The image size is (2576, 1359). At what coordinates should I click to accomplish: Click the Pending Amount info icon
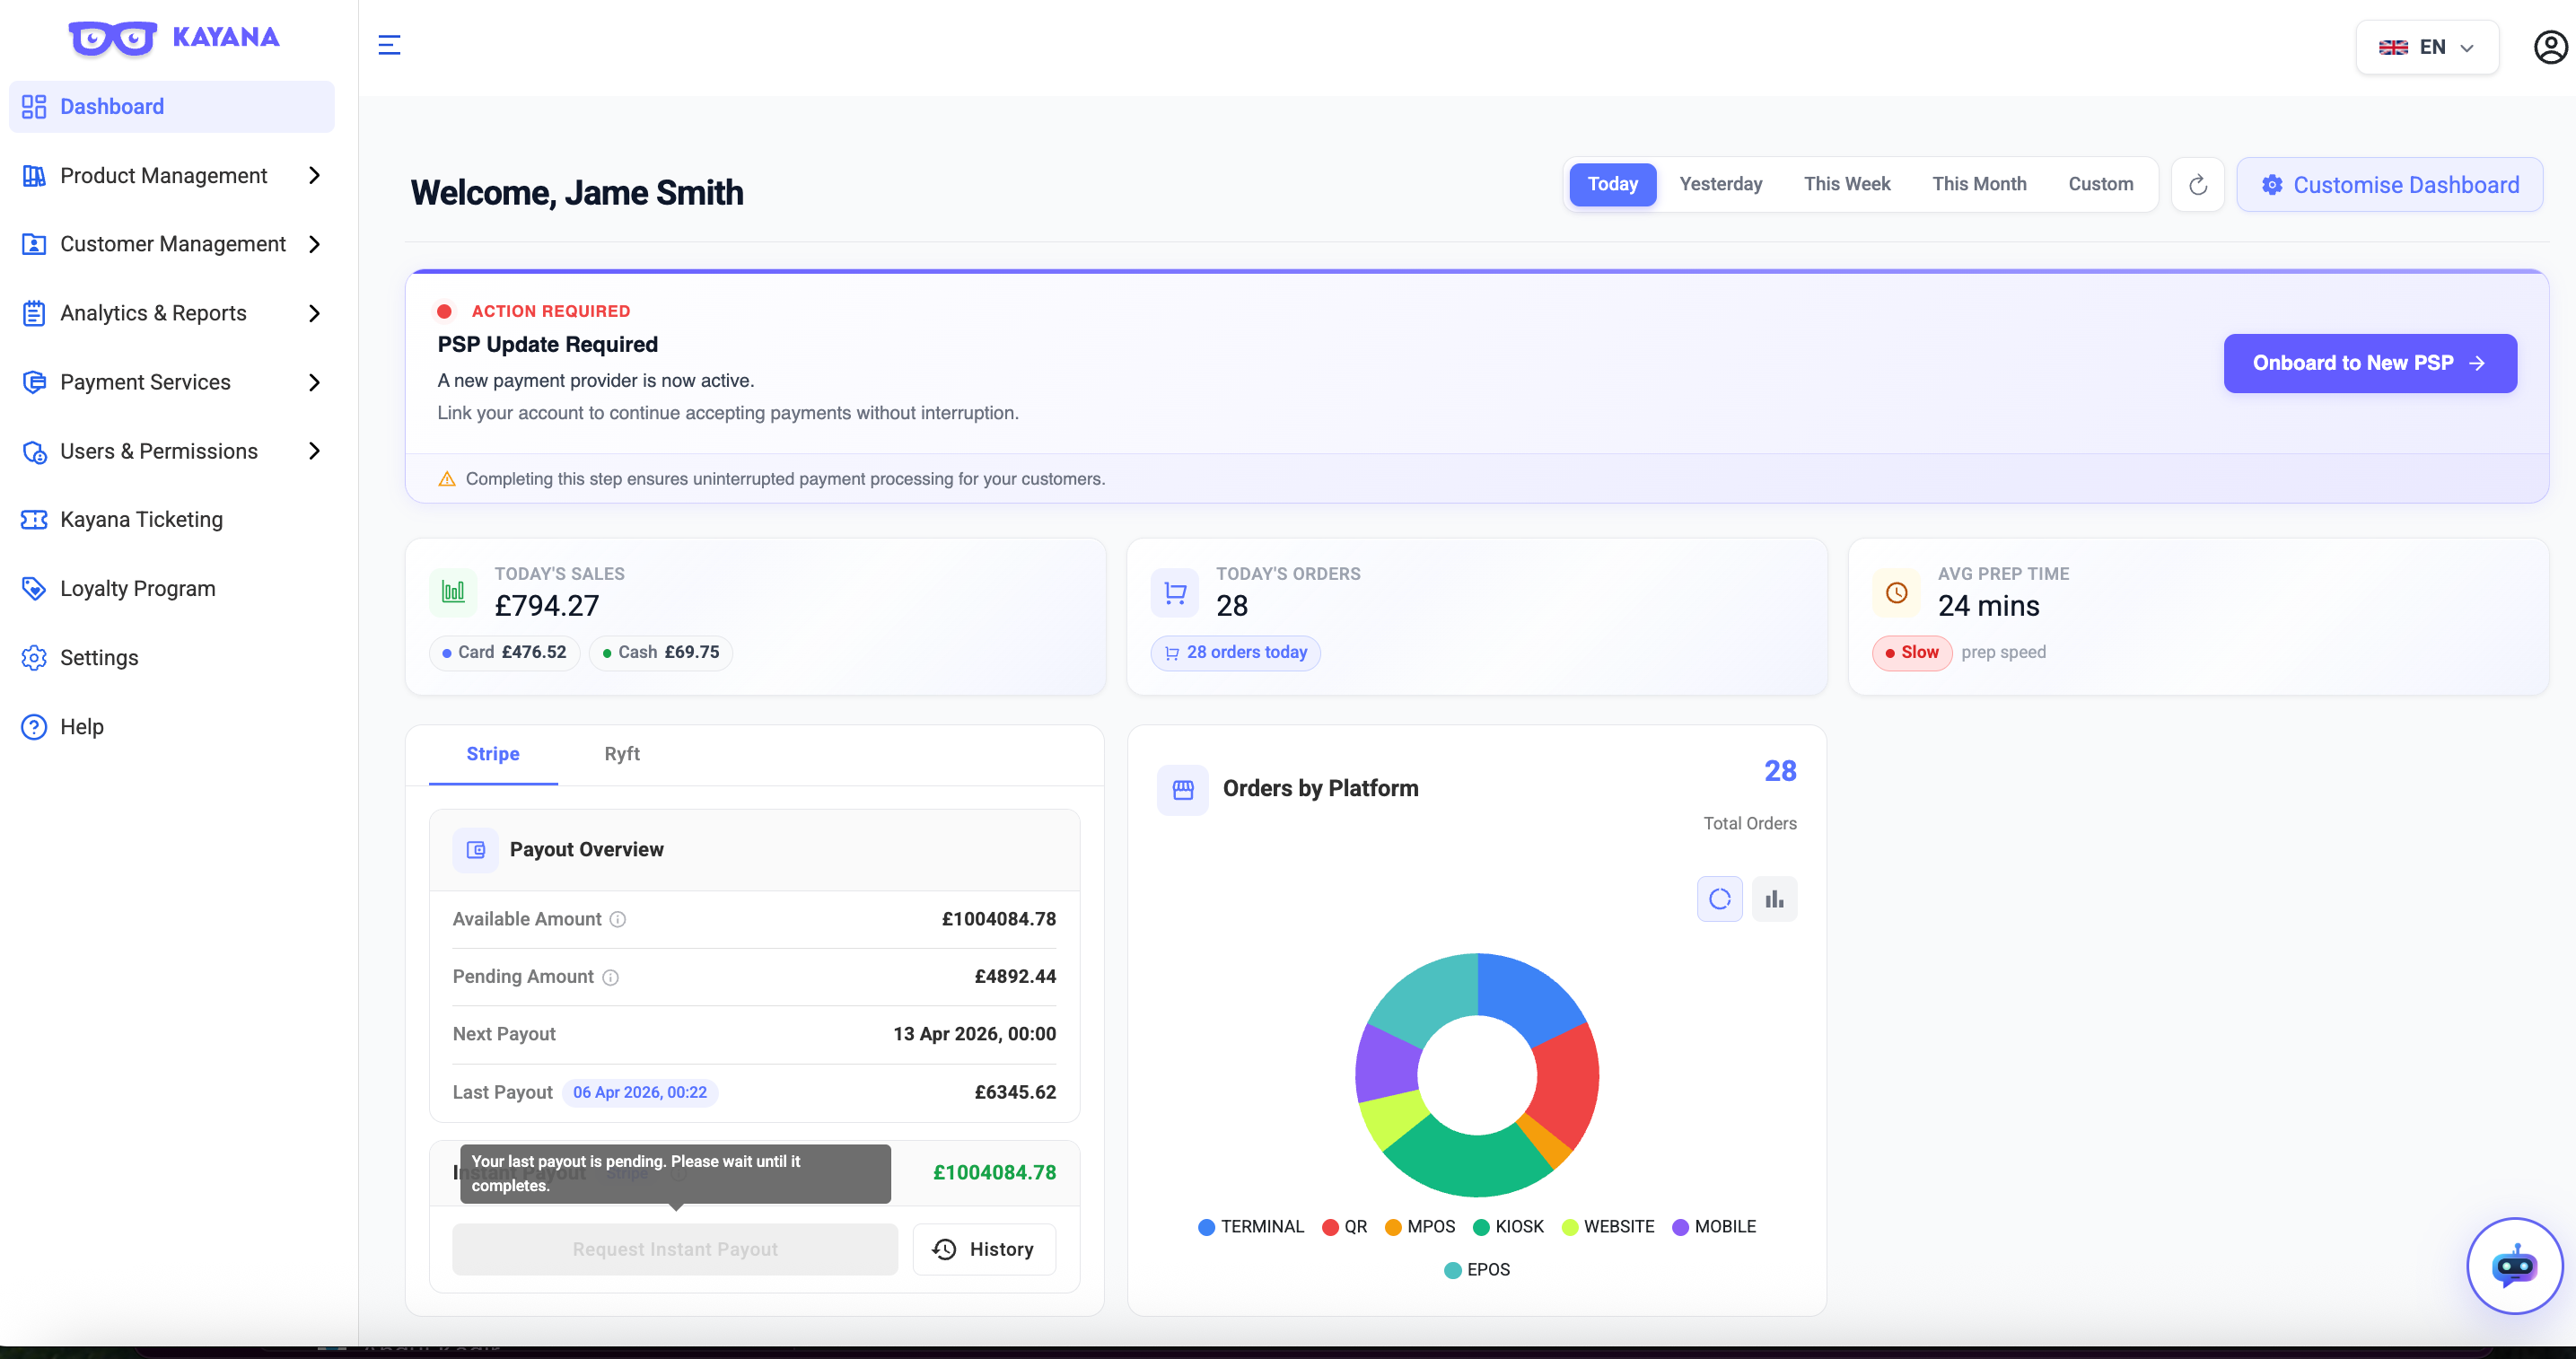tap(610, 977)
